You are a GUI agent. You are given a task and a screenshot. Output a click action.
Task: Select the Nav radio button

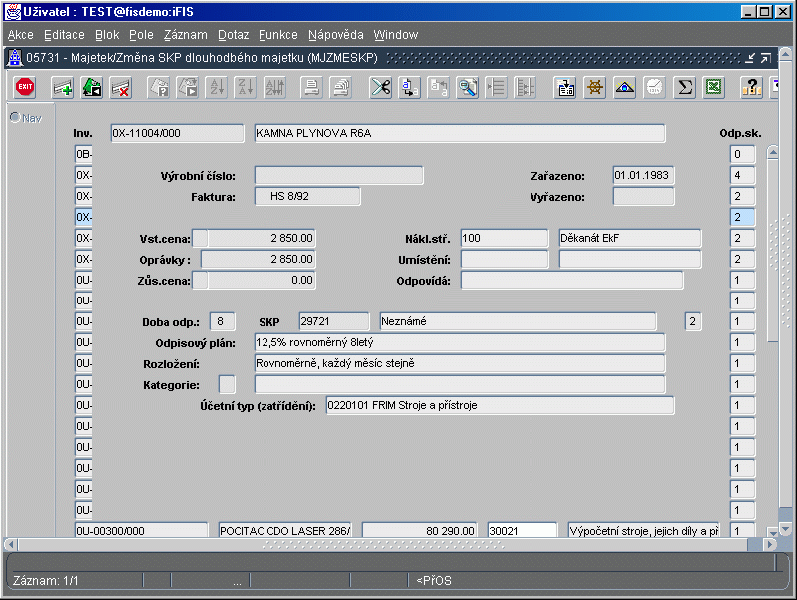pos(15,117)
